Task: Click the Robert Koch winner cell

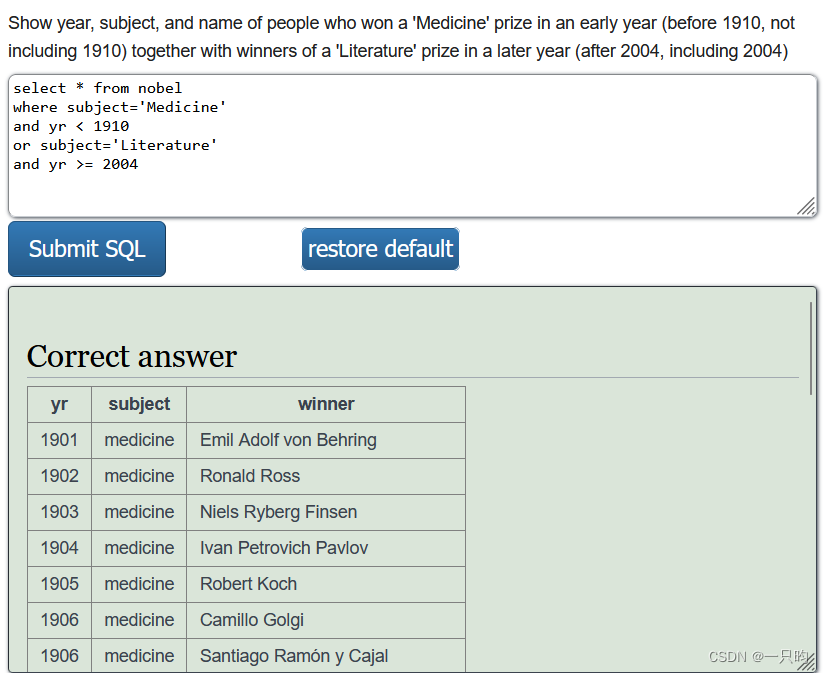Action: pyautogui.click(x=247, y=584)
